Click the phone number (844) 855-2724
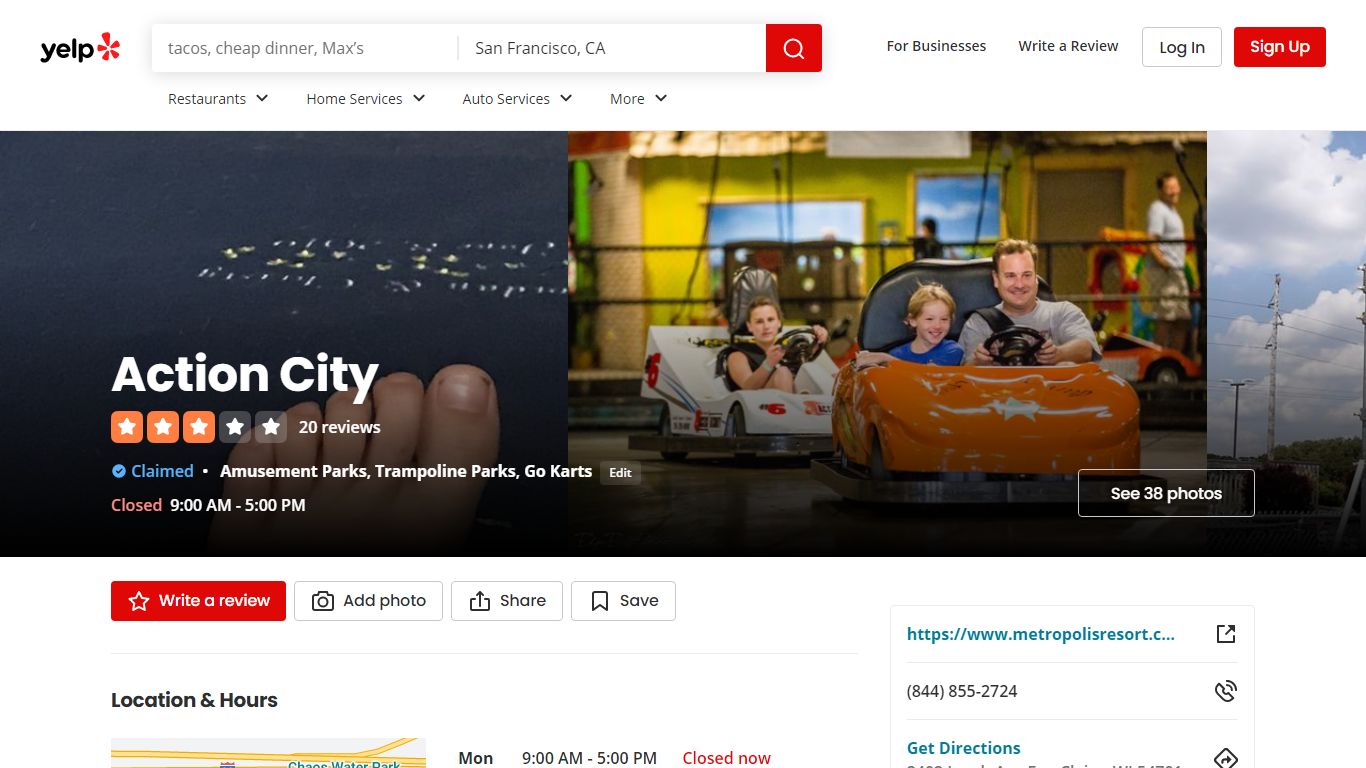The height and width of the screenshot is (768, 1366). click(962, 691)
